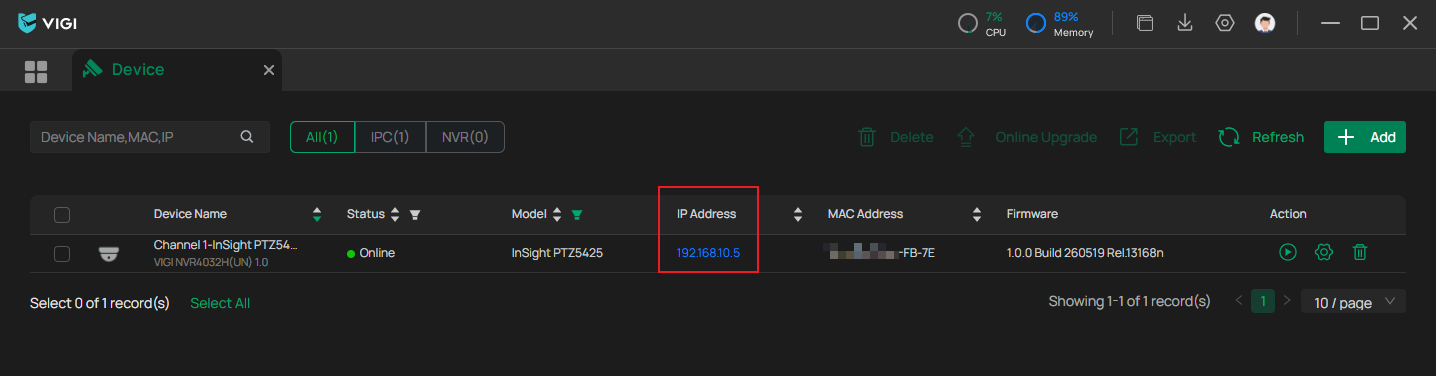Select the All(1) filter tab

322,137
